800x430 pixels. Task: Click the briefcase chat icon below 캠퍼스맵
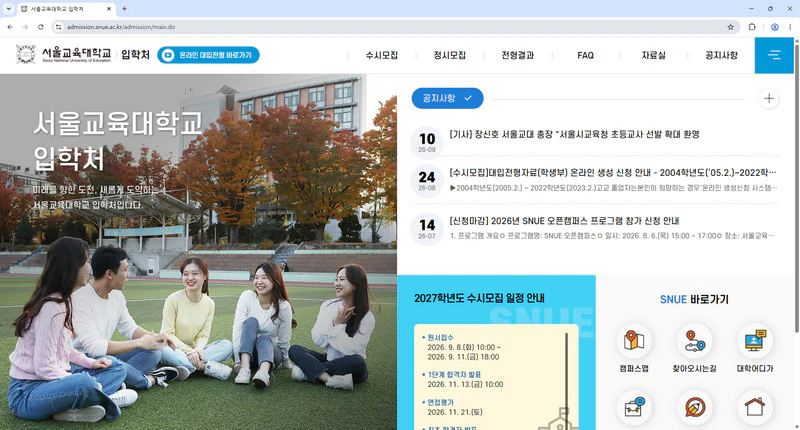pos(634,407)
